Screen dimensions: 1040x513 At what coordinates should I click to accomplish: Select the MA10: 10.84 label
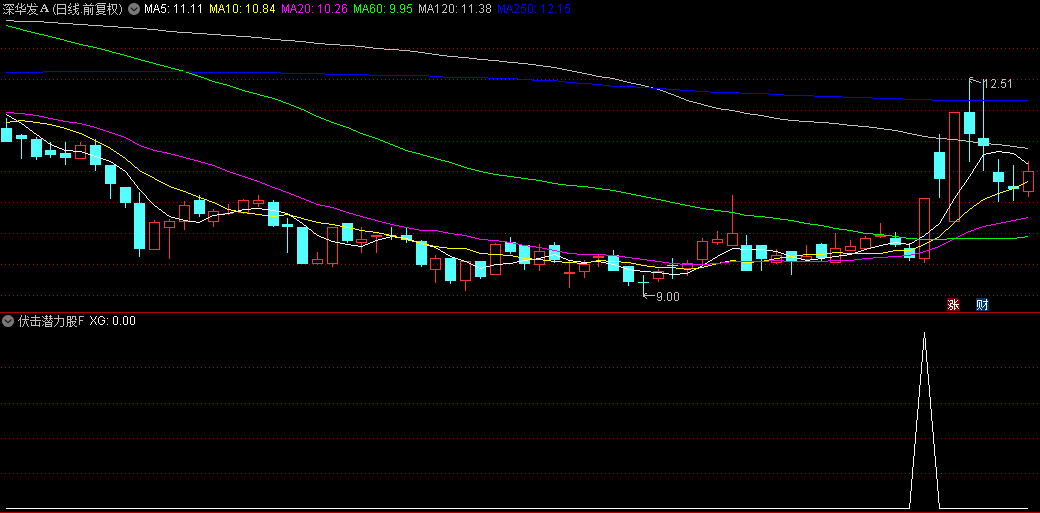coord(242,9)
